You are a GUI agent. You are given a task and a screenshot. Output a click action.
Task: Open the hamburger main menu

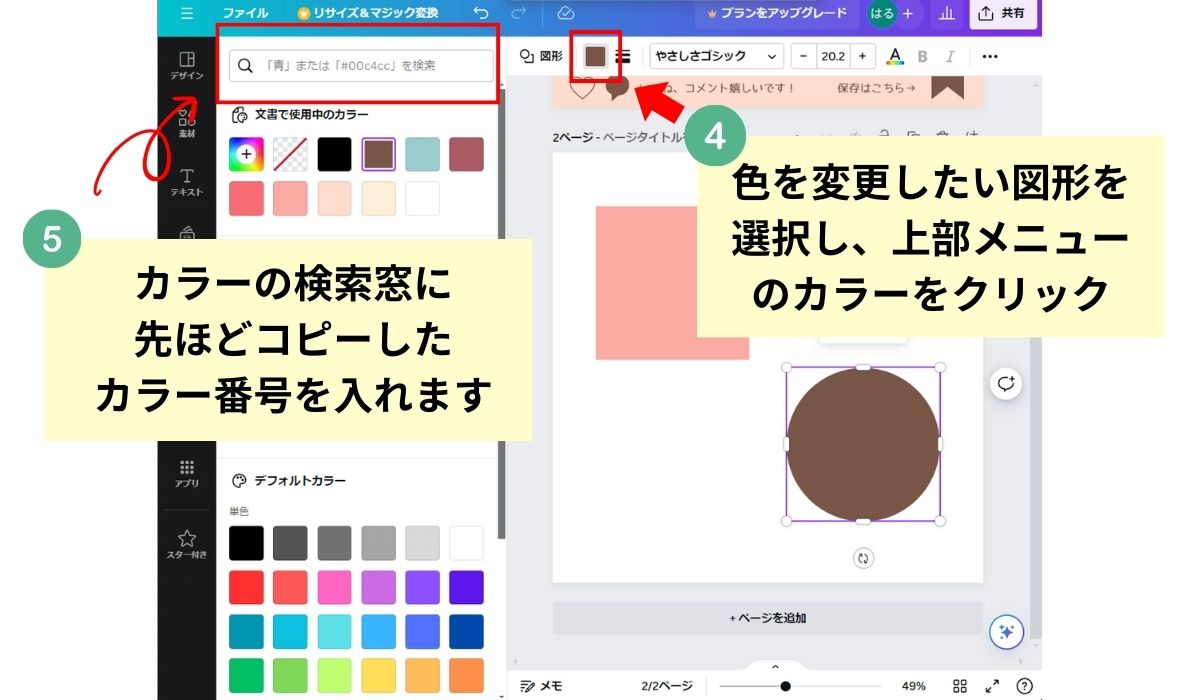pyautogui.click(x=187, y=13)
